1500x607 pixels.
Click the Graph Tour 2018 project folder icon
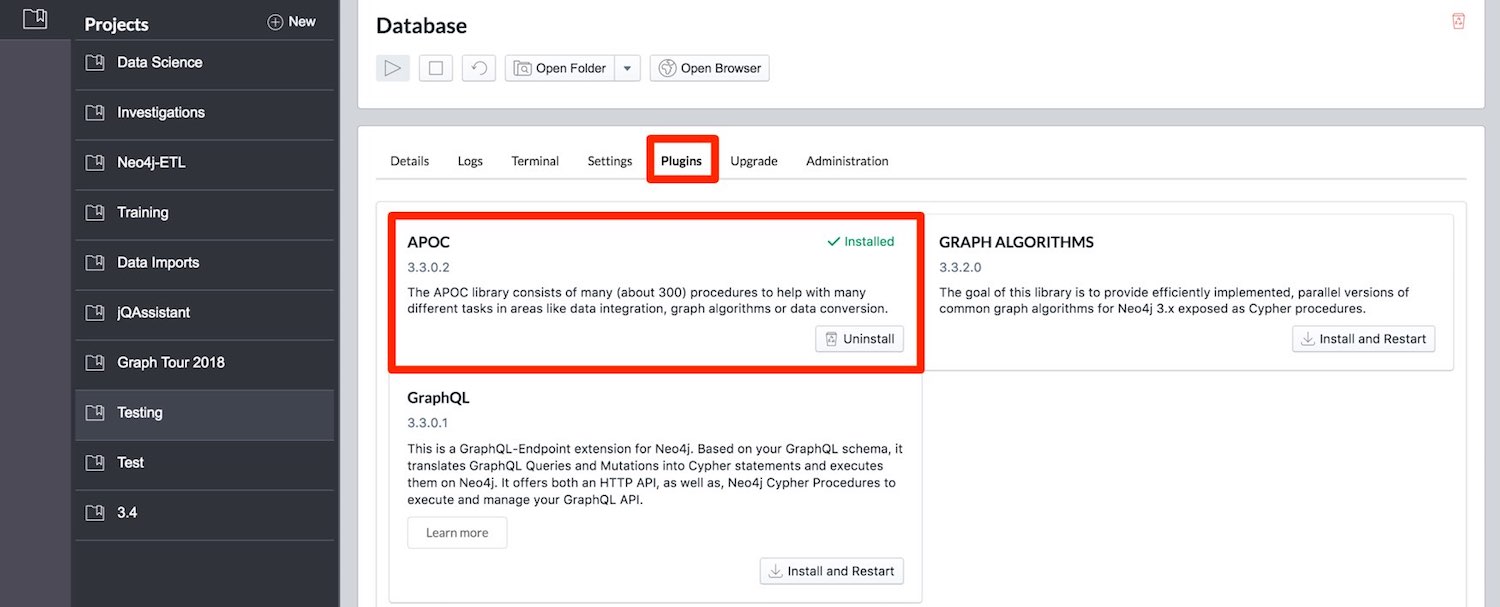click(x=95, y=363)
